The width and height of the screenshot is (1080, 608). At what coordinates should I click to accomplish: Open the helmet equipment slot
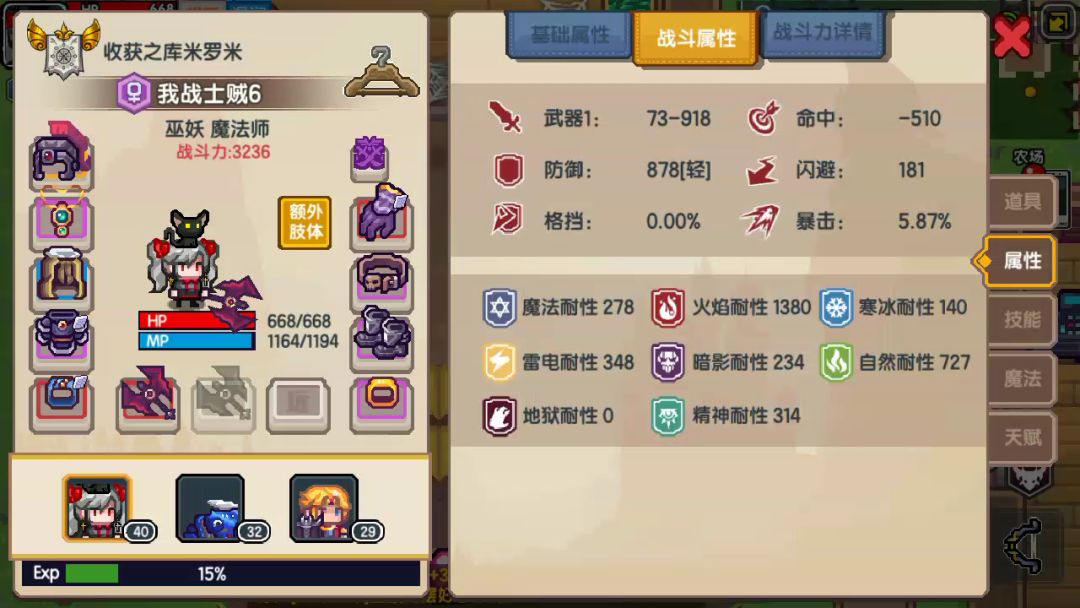coord(61,156)
